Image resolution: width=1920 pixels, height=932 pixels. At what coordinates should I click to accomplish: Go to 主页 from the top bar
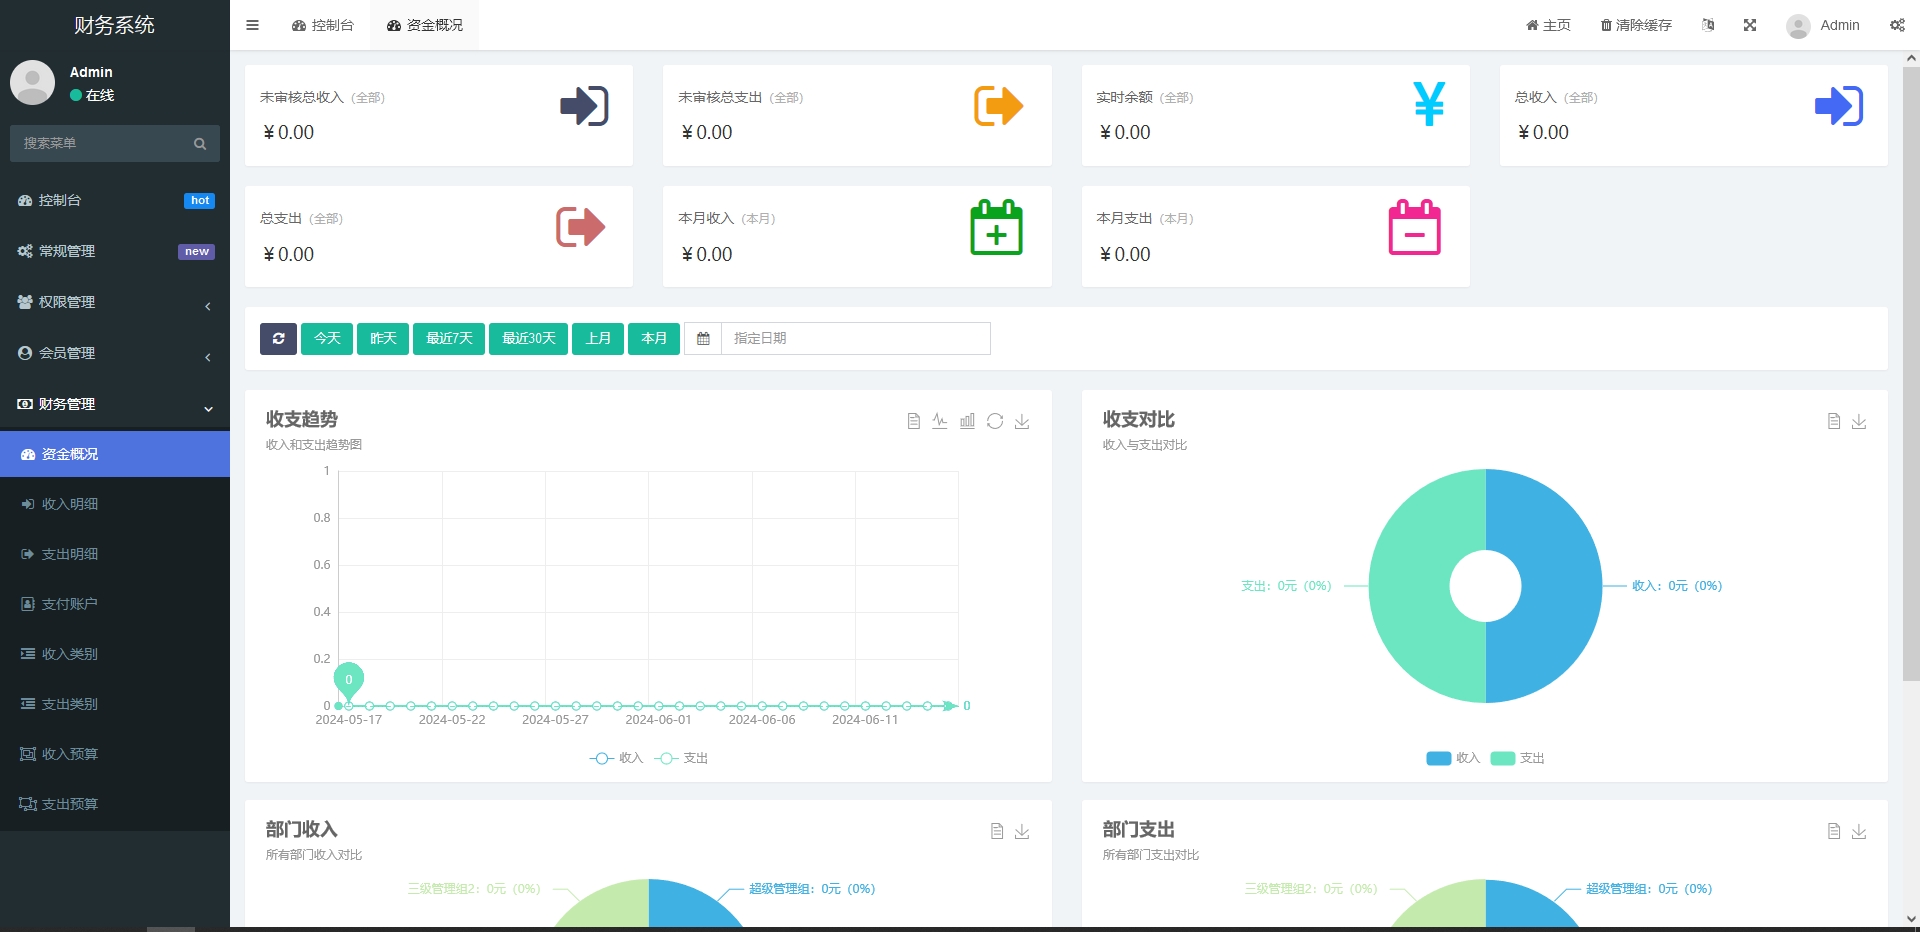pos(1548,25)
